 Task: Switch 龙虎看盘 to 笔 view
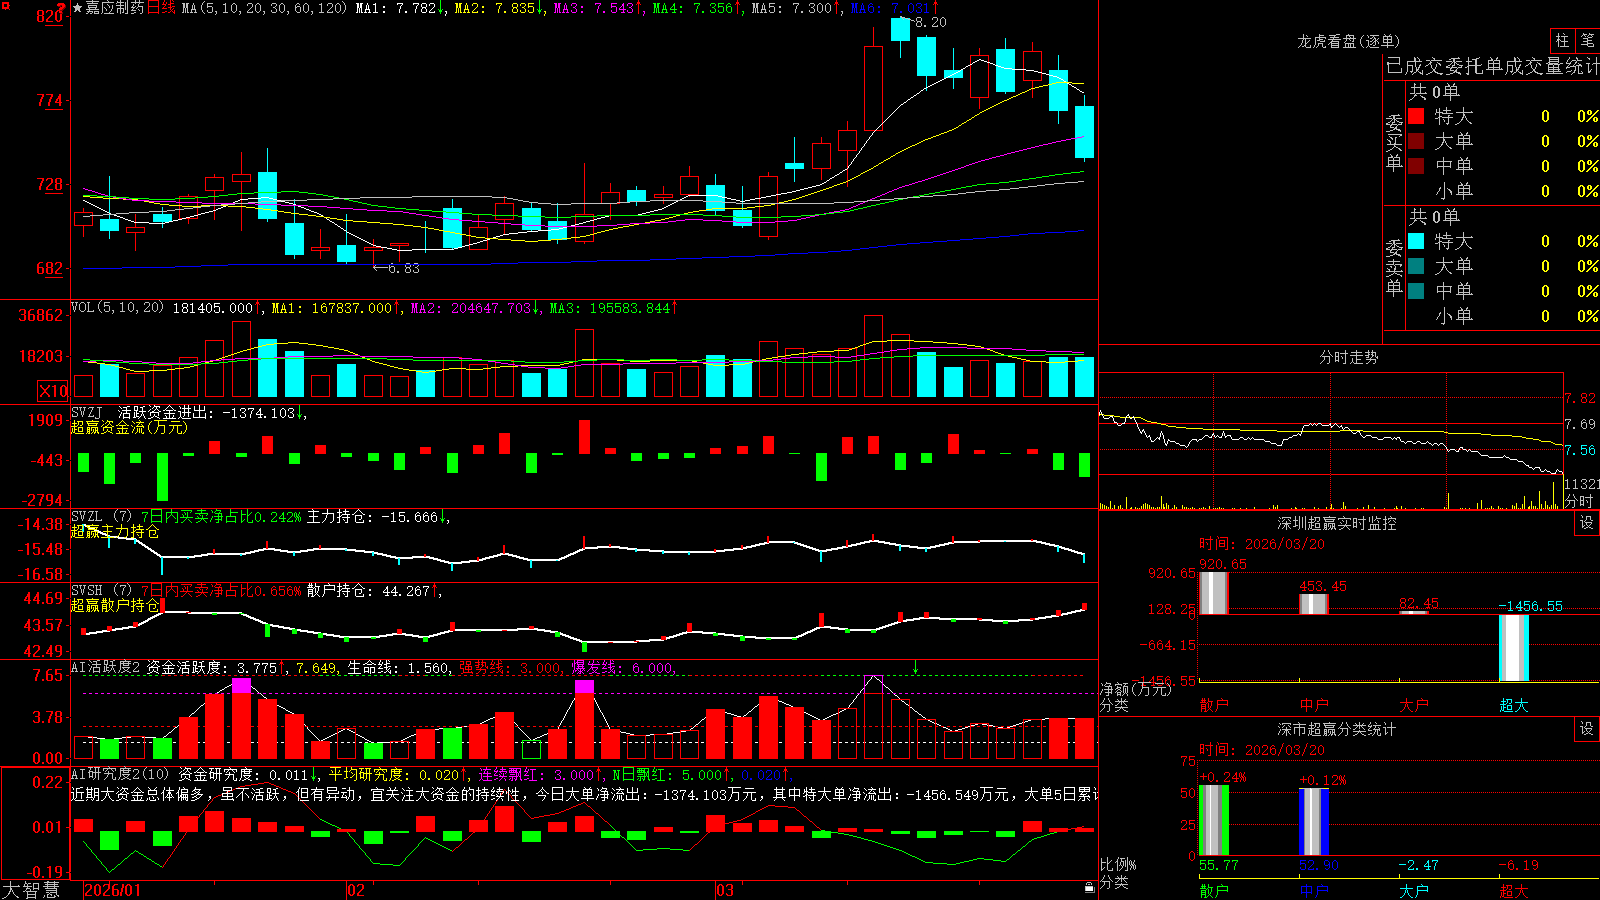[x=1588, y=41]
